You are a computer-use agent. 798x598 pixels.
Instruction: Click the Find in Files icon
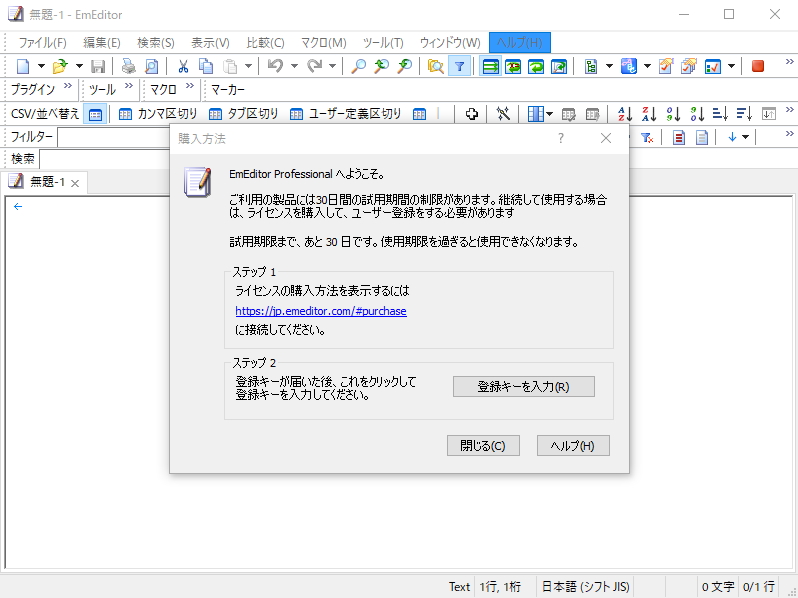click(435, 66)
